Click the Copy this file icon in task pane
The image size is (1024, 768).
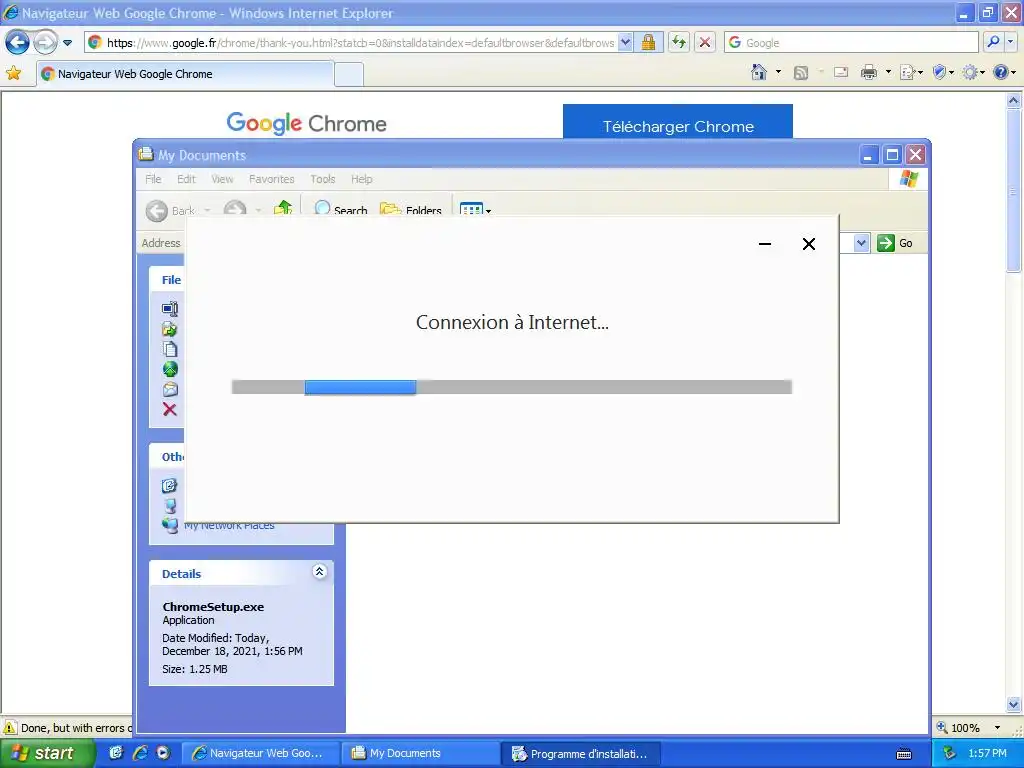[x=170, y=349]
